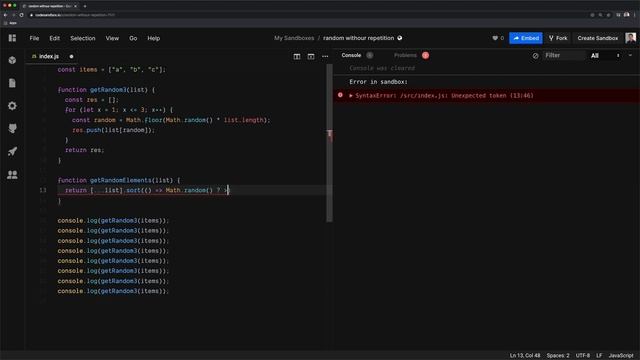640x360 pixels.
Task: Open a new browser tab
Action: coord(85,6)
